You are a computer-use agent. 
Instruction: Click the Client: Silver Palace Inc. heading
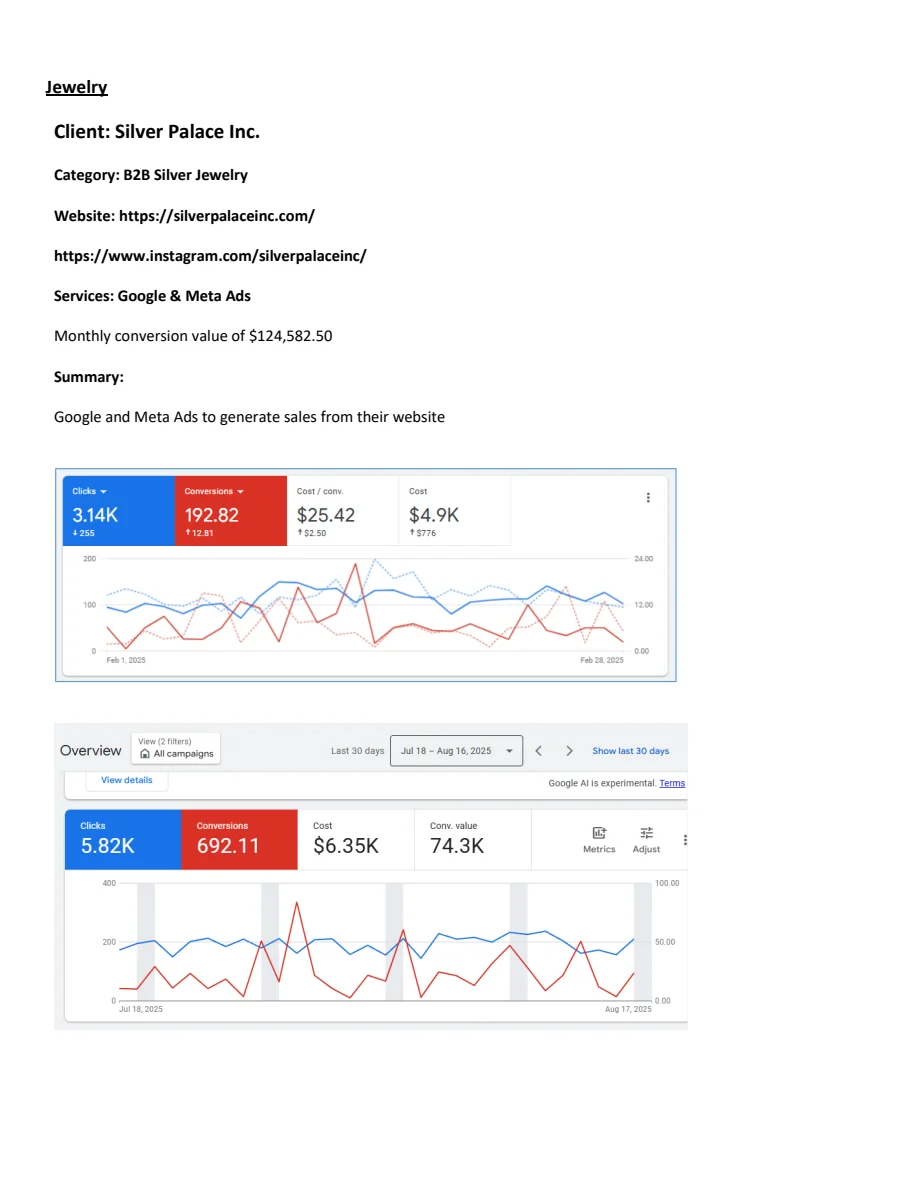click(x=157, y=132)
